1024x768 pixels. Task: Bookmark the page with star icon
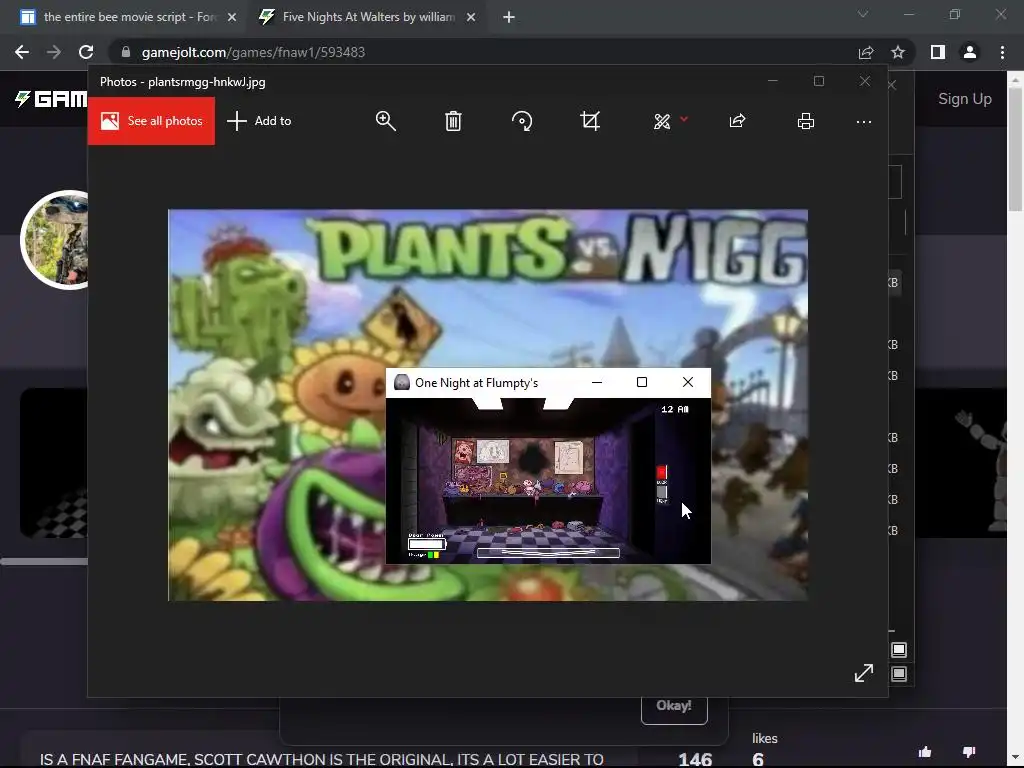coord(898,52)
